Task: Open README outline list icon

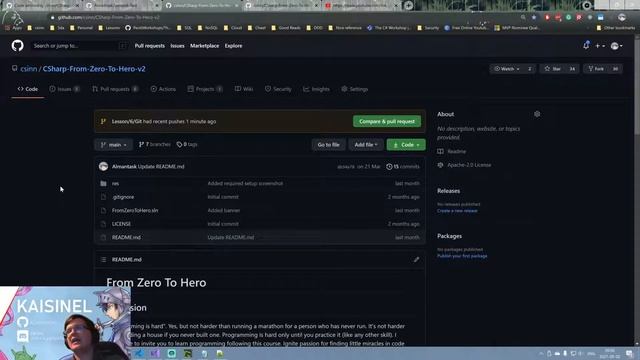Action: pyautogui.click(x=103, y=260)
